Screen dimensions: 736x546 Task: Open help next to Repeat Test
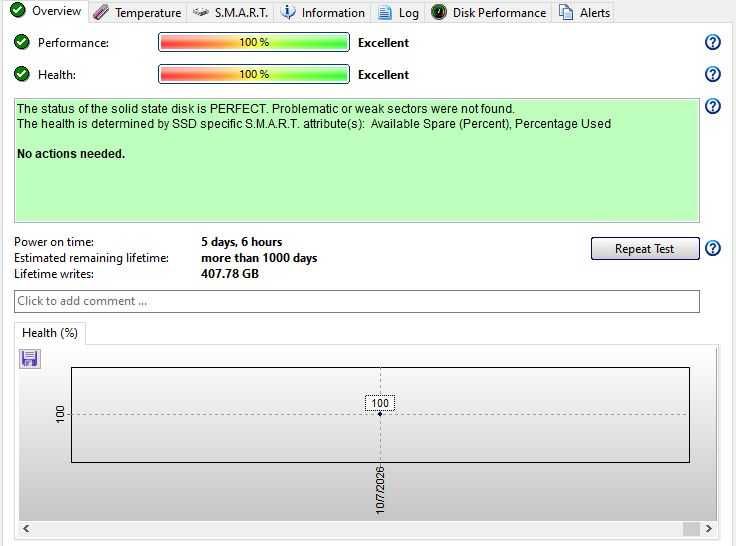click(713, 248)
